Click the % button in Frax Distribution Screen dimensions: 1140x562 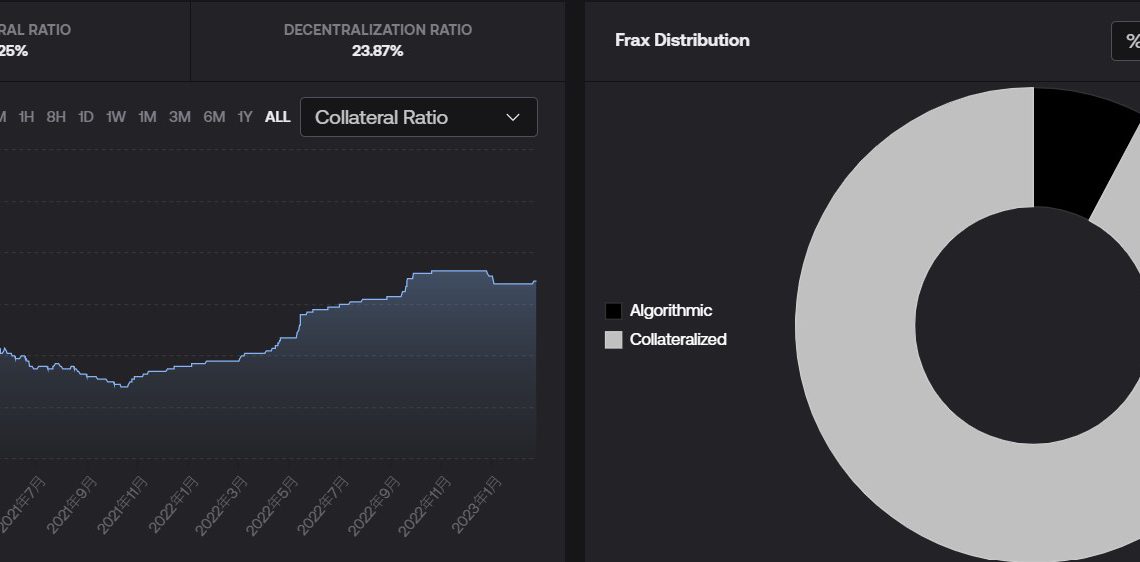click(1130, 41)
